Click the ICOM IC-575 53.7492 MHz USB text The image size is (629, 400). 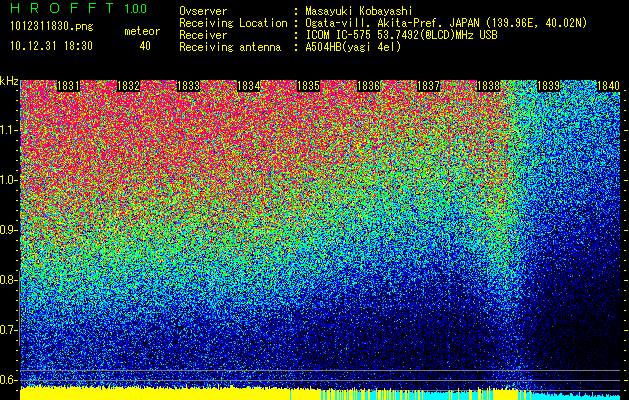[x=401, y=35]
